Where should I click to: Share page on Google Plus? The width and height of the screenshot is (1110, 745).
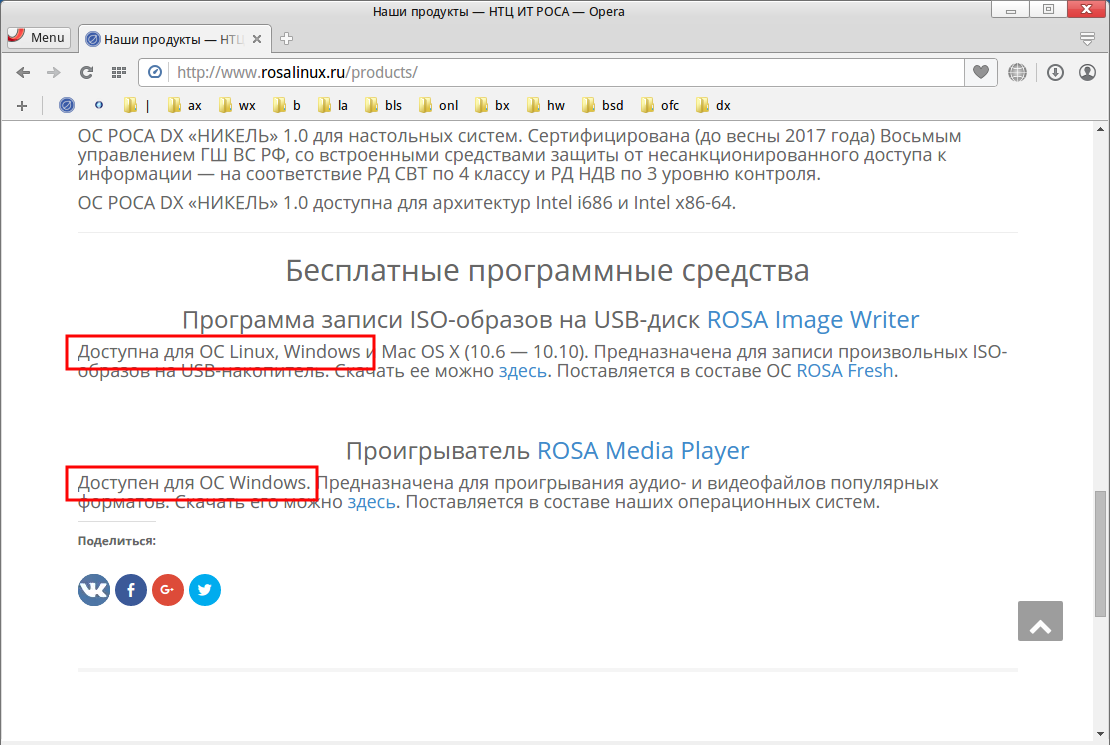[x=168, y=590]
